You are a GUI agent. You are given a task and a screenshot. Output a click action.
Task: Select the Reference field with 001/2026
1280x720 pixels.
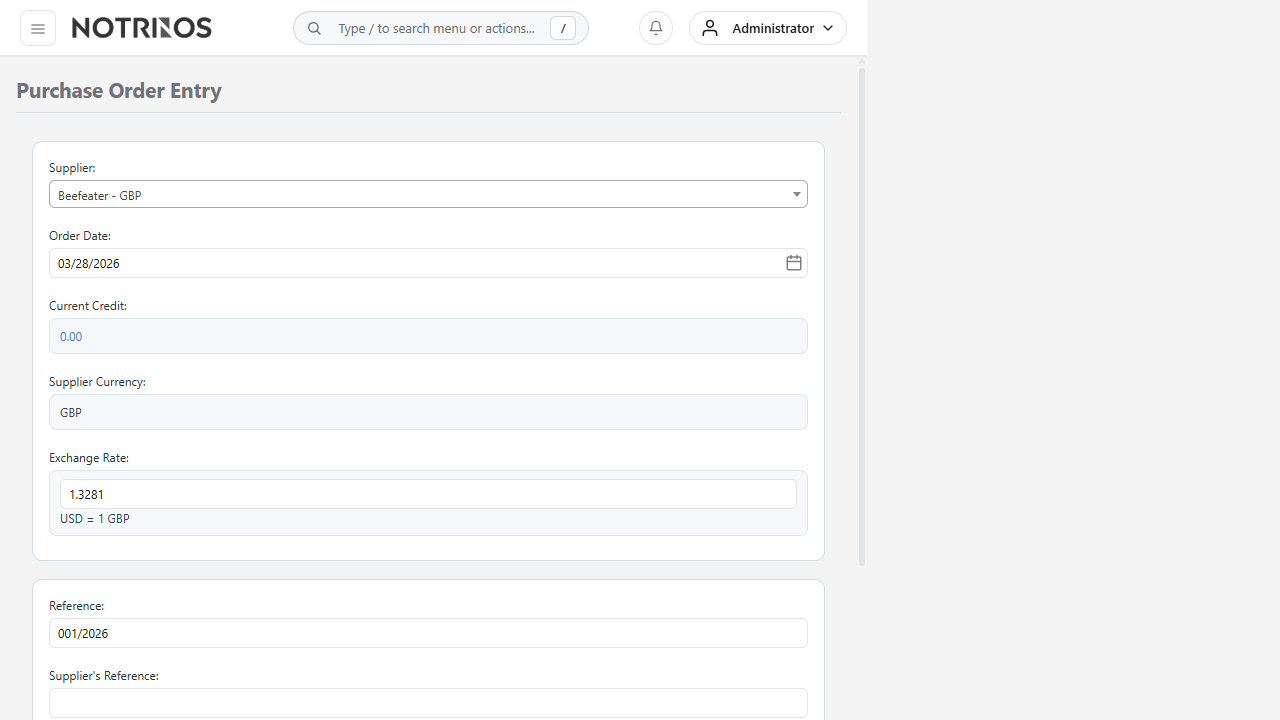[428, 633]
